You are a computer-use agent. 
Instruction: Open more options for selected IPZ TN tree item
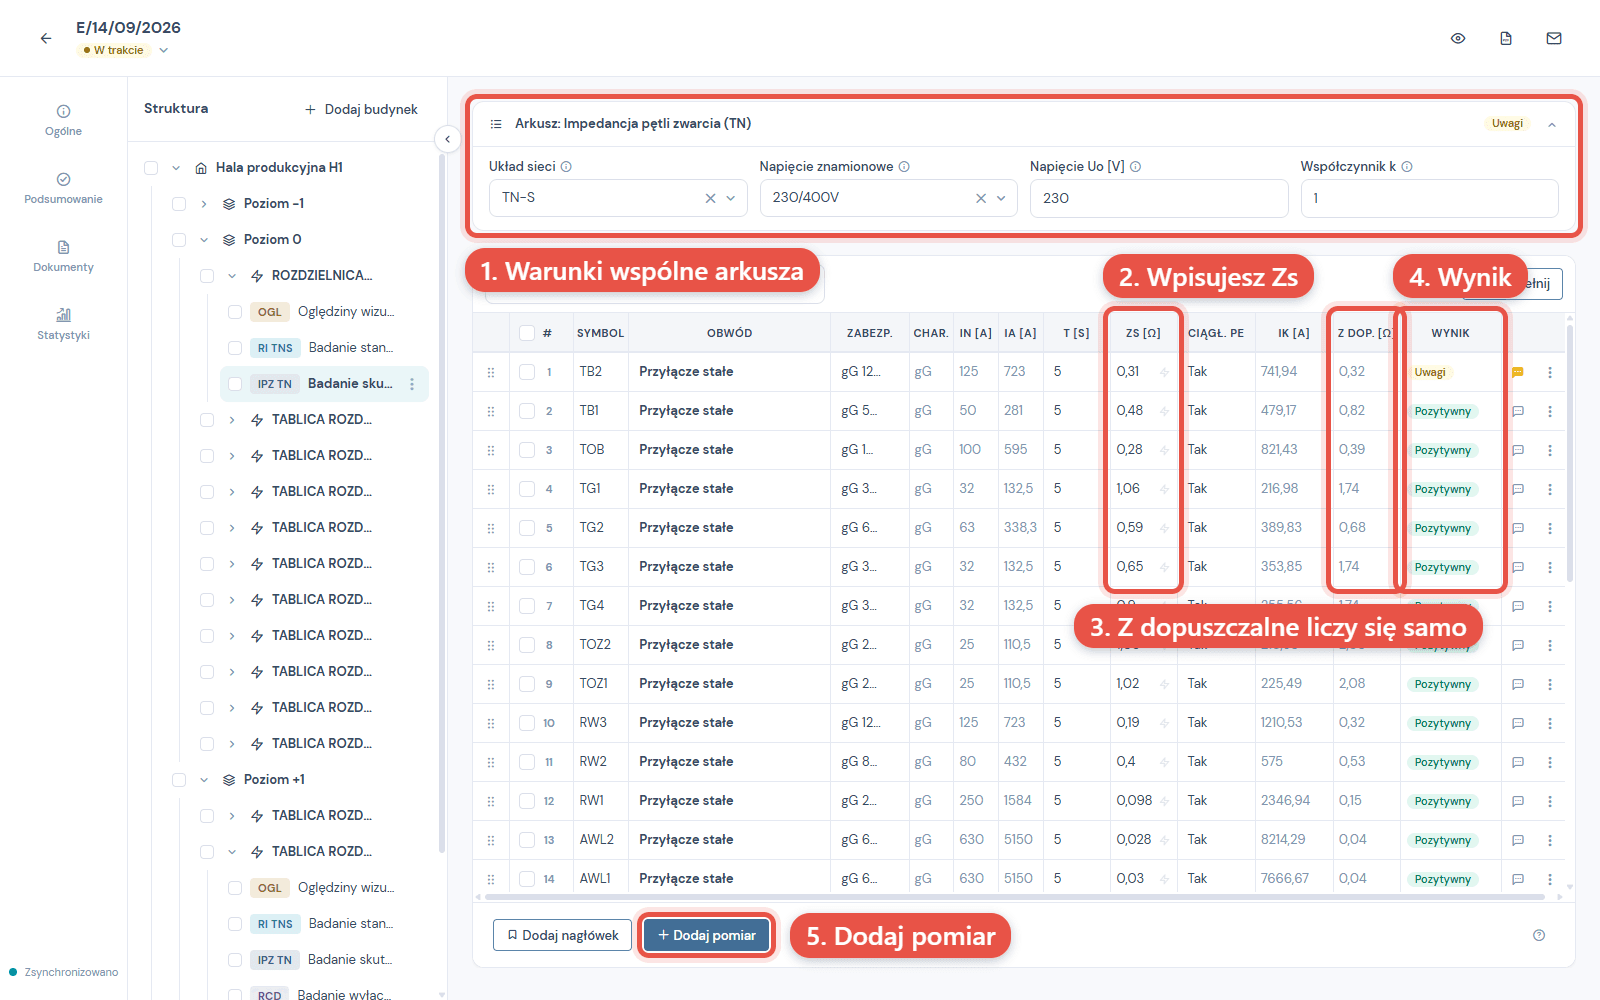(x=412, y=384)
